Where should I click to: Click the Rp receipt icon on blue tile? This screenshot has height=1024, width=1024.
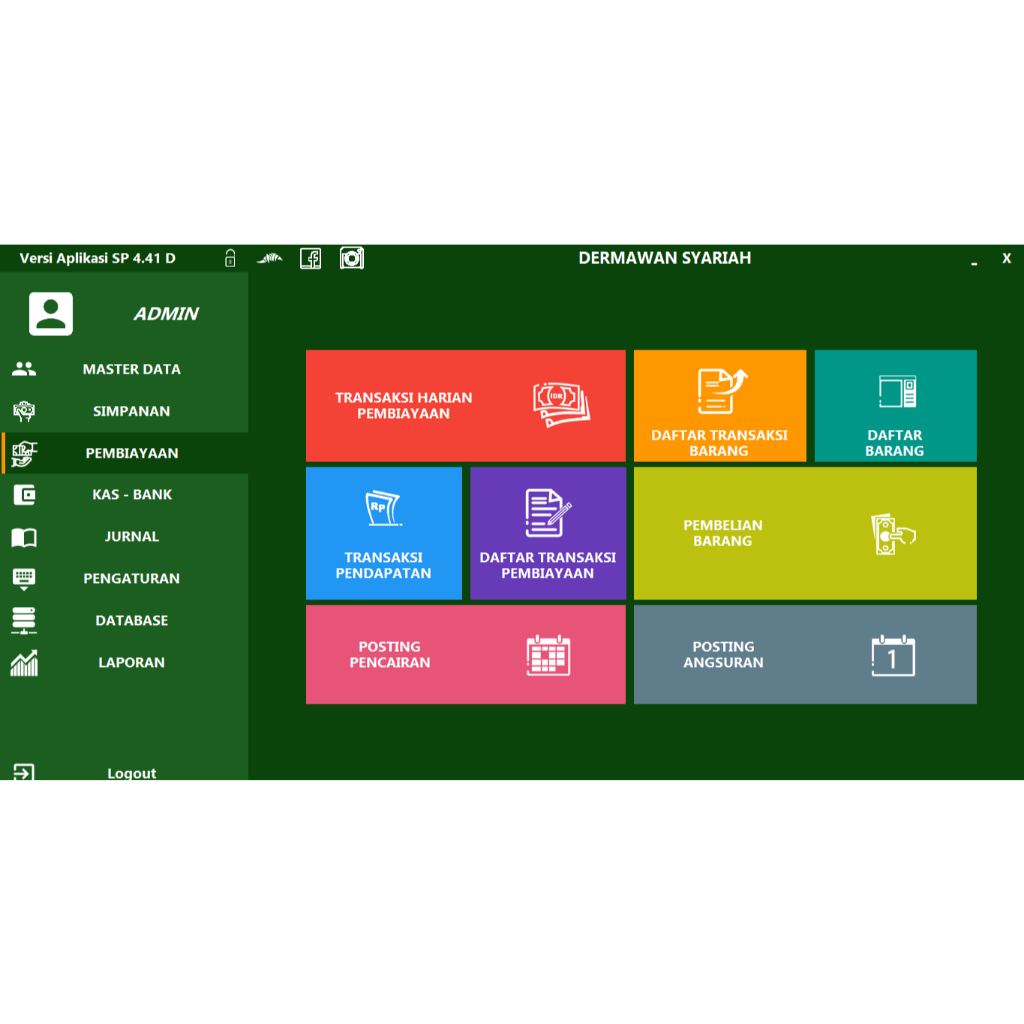pyautogui.click(x=383, y=508)
